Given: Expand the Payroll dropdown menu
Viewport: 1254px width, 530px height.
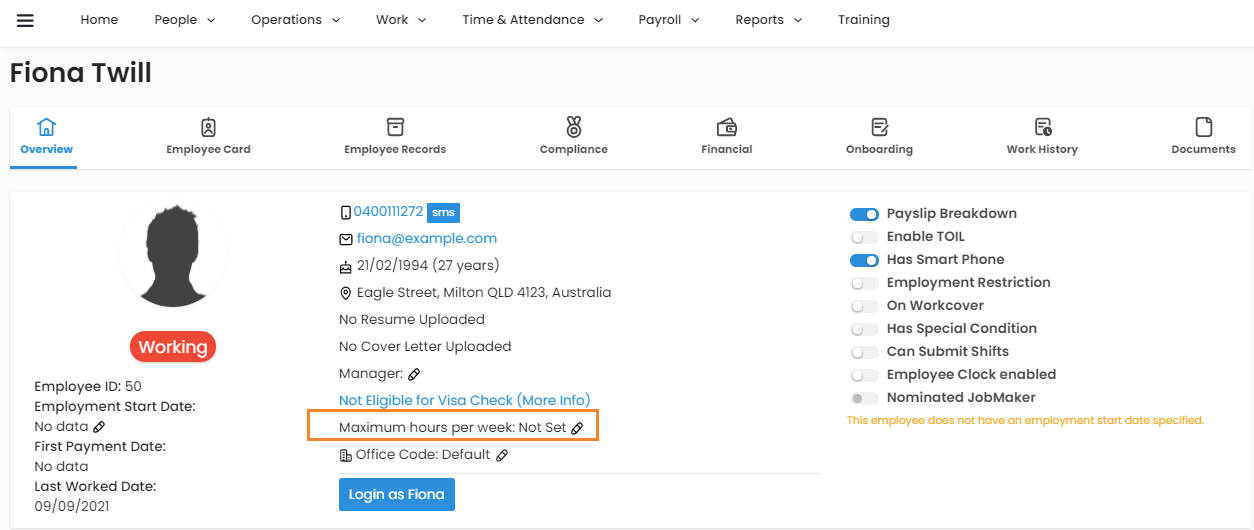Looking at the screenshot, I should (x=668, y=20).
